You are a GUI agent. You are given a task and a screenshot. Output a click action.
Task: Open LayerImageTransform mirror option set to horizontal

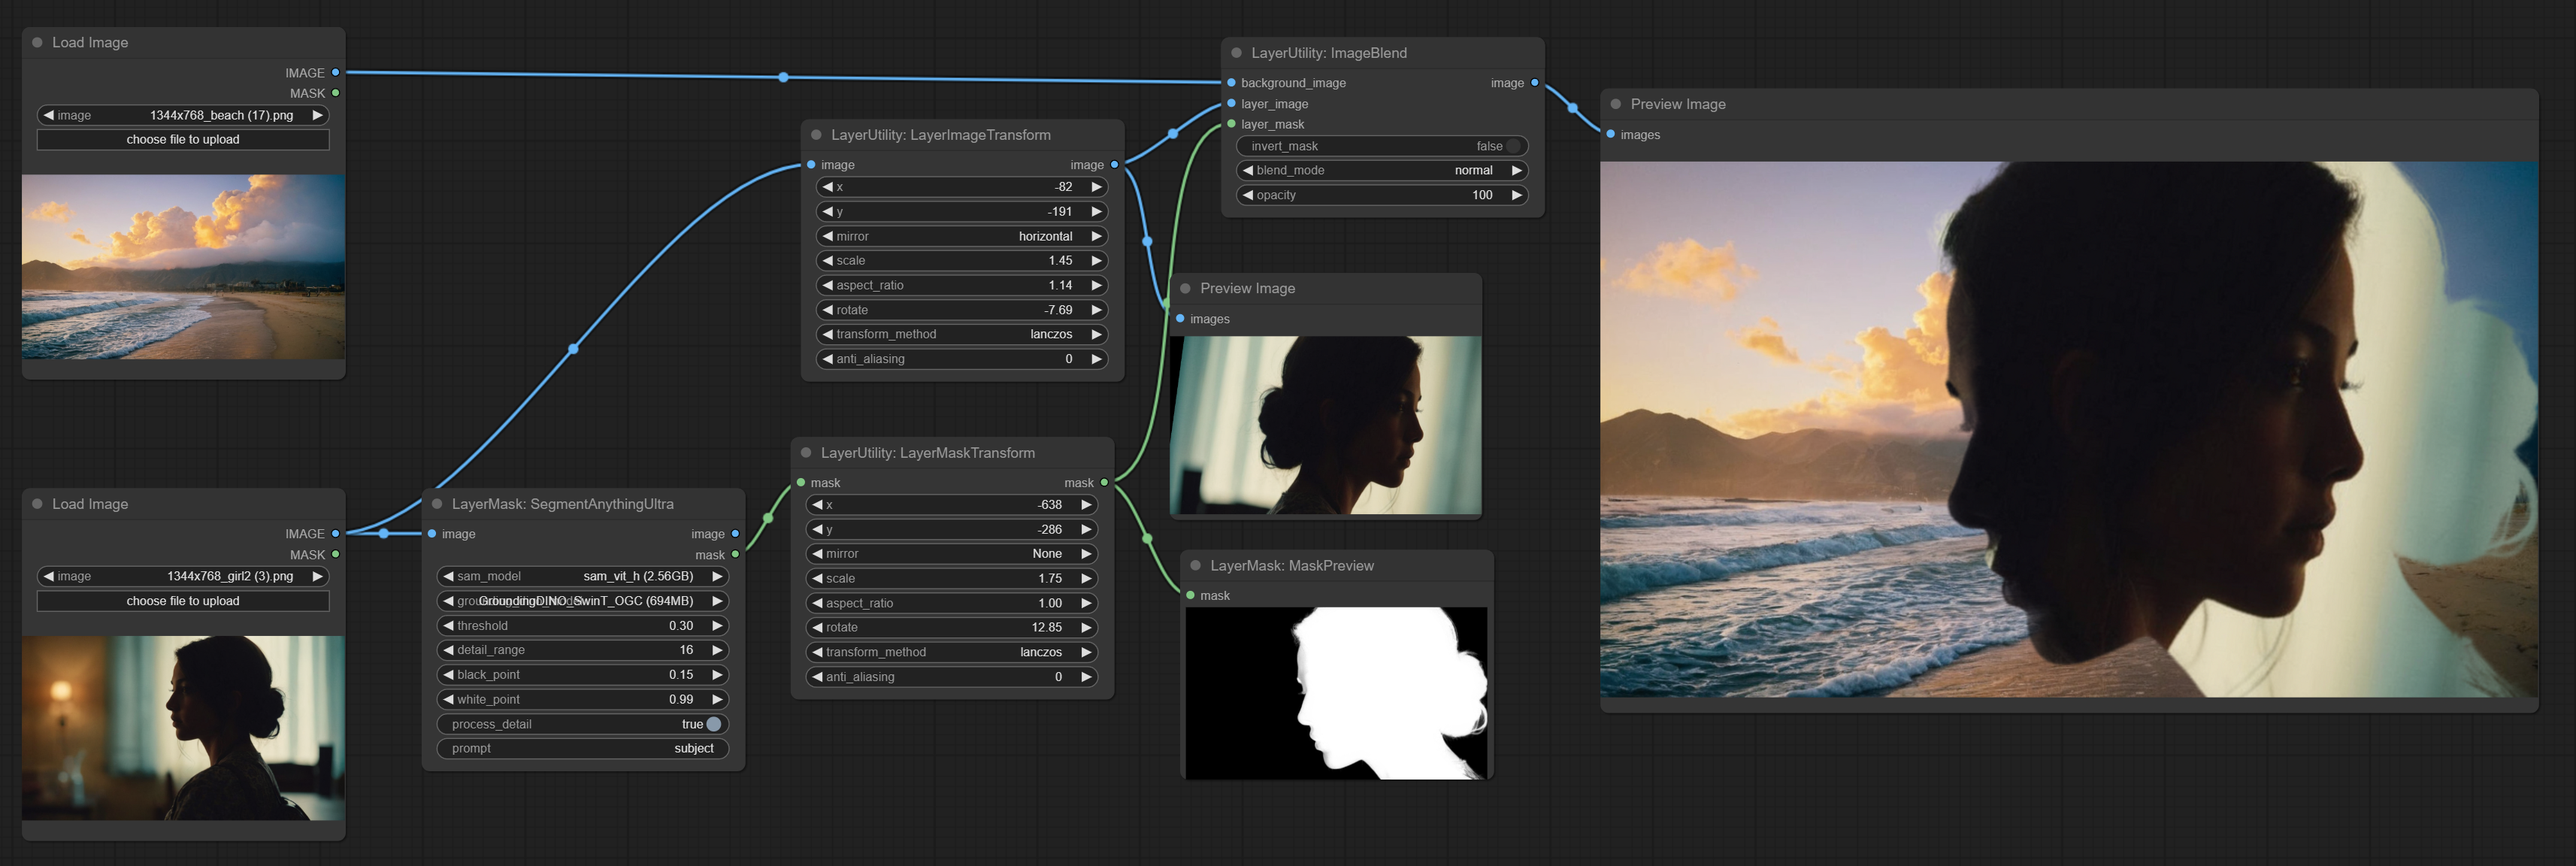tap(961, 237)
